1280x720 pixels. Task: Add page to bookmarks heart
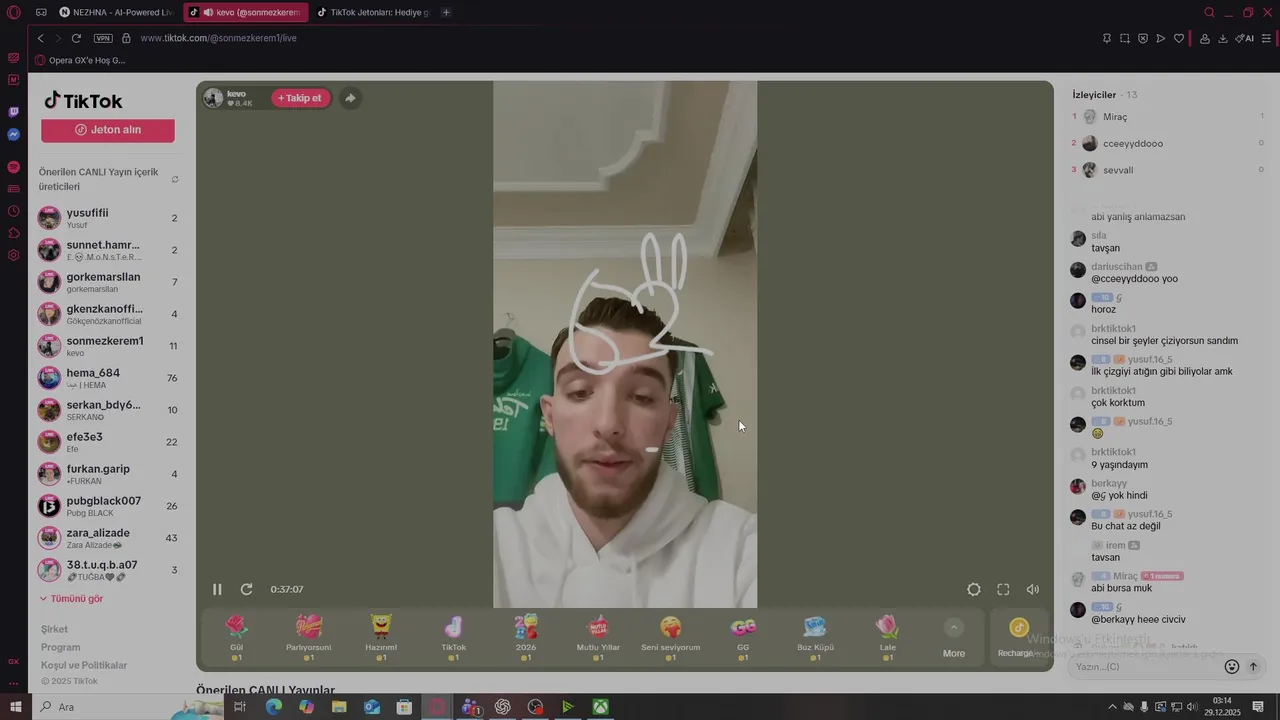coord(1179,38)
